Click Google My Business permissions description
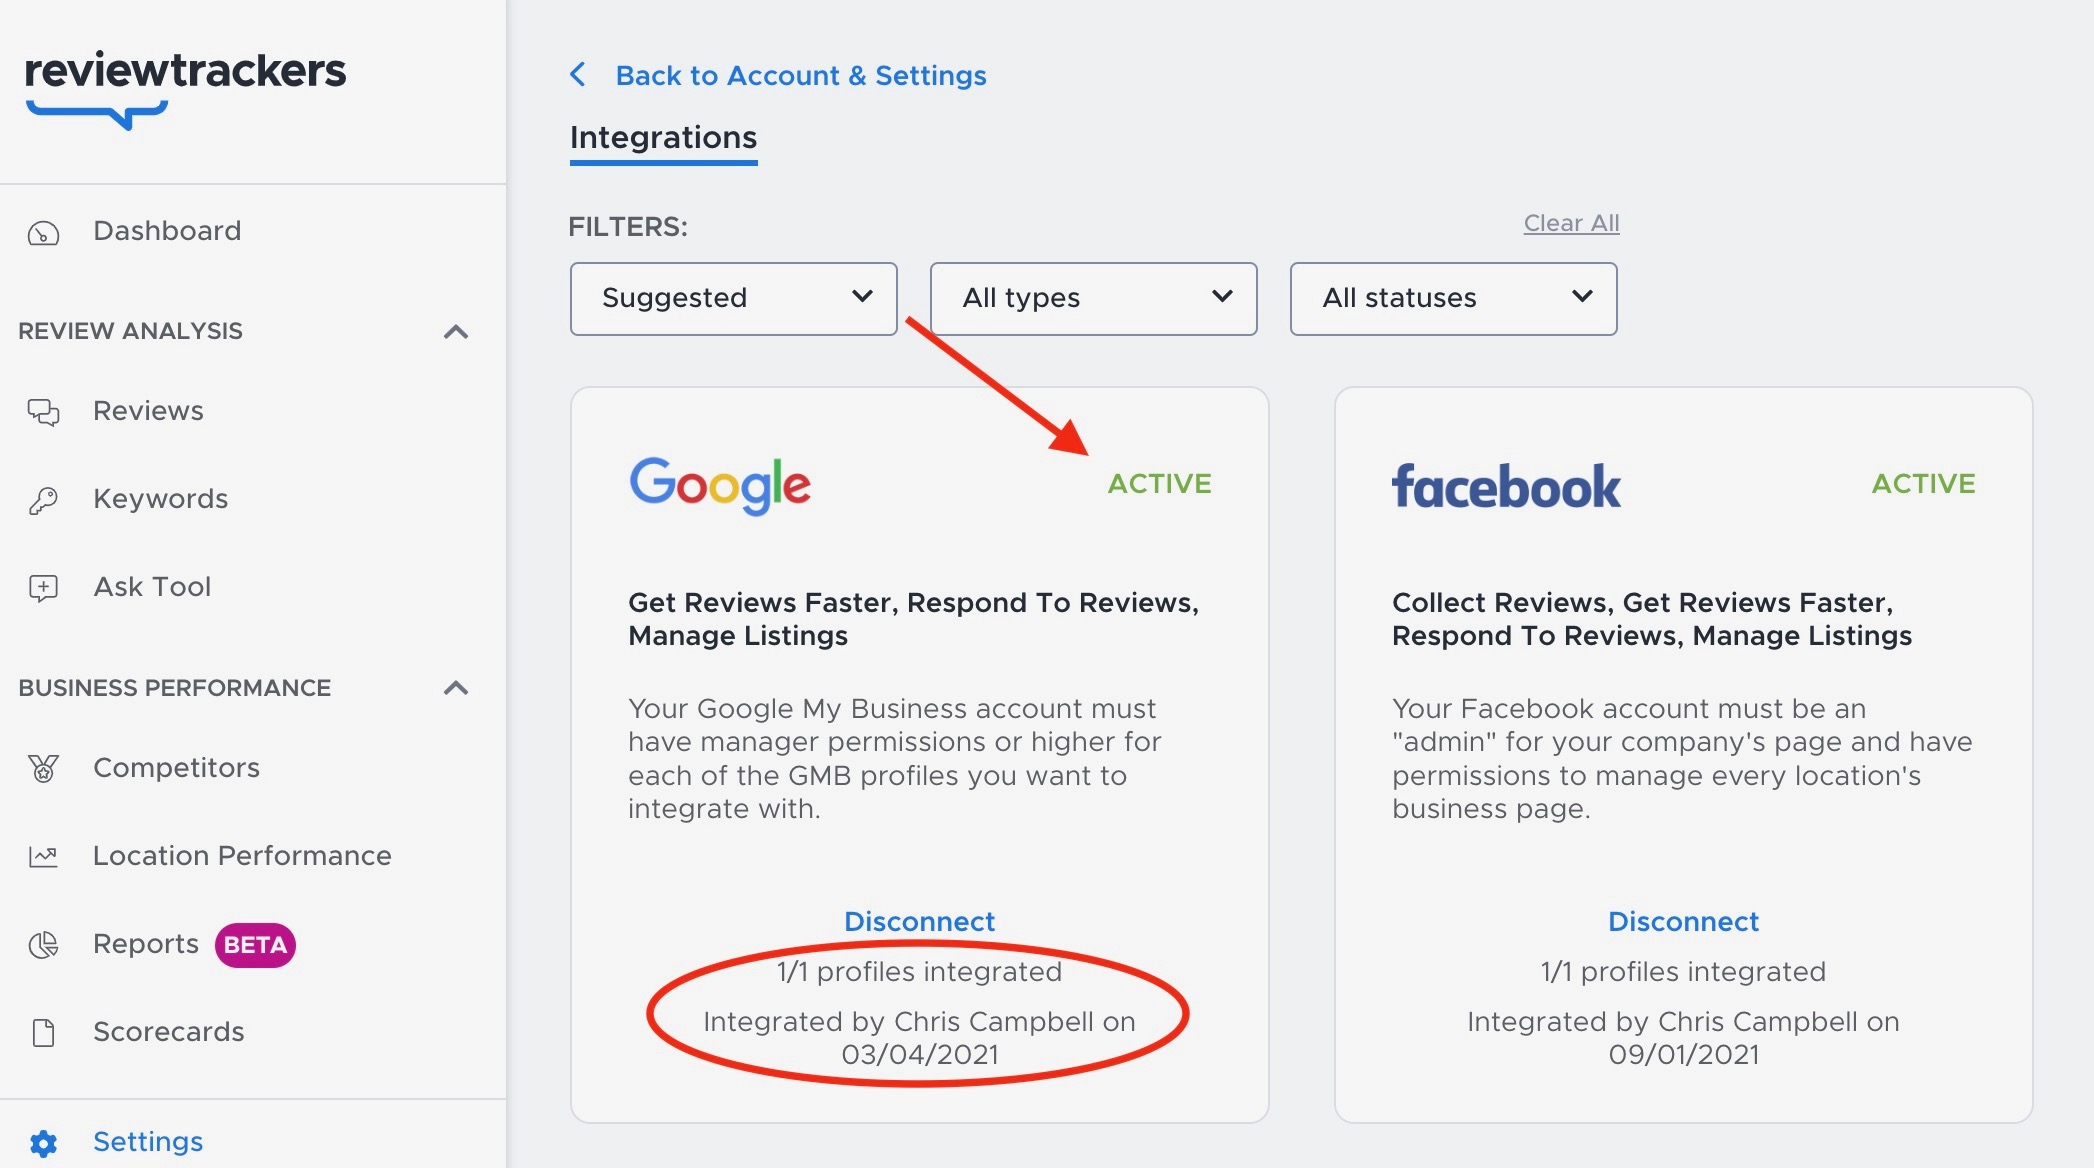This screenshot has width=2094, height=1168. (x=894, y=759)
